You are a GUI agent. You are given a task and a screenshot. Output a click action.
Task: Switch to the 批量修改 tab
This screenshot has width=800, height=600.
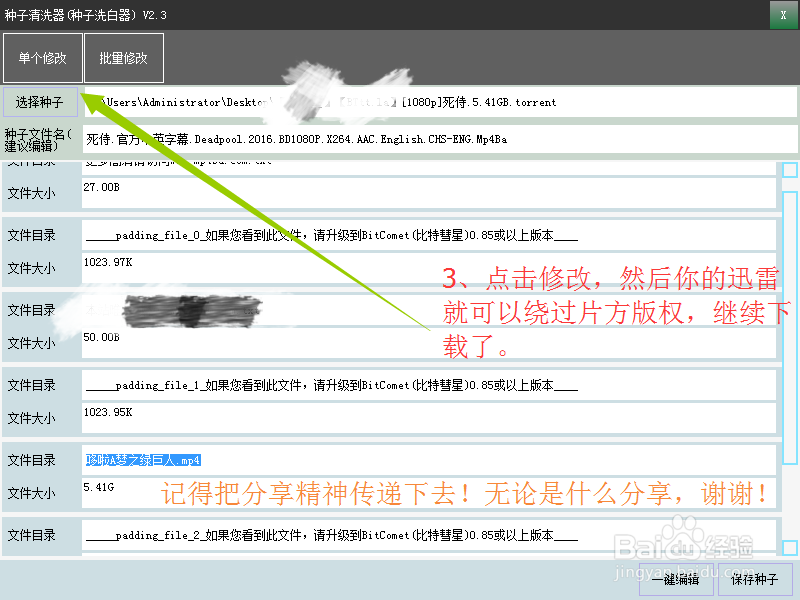point(123,58)
